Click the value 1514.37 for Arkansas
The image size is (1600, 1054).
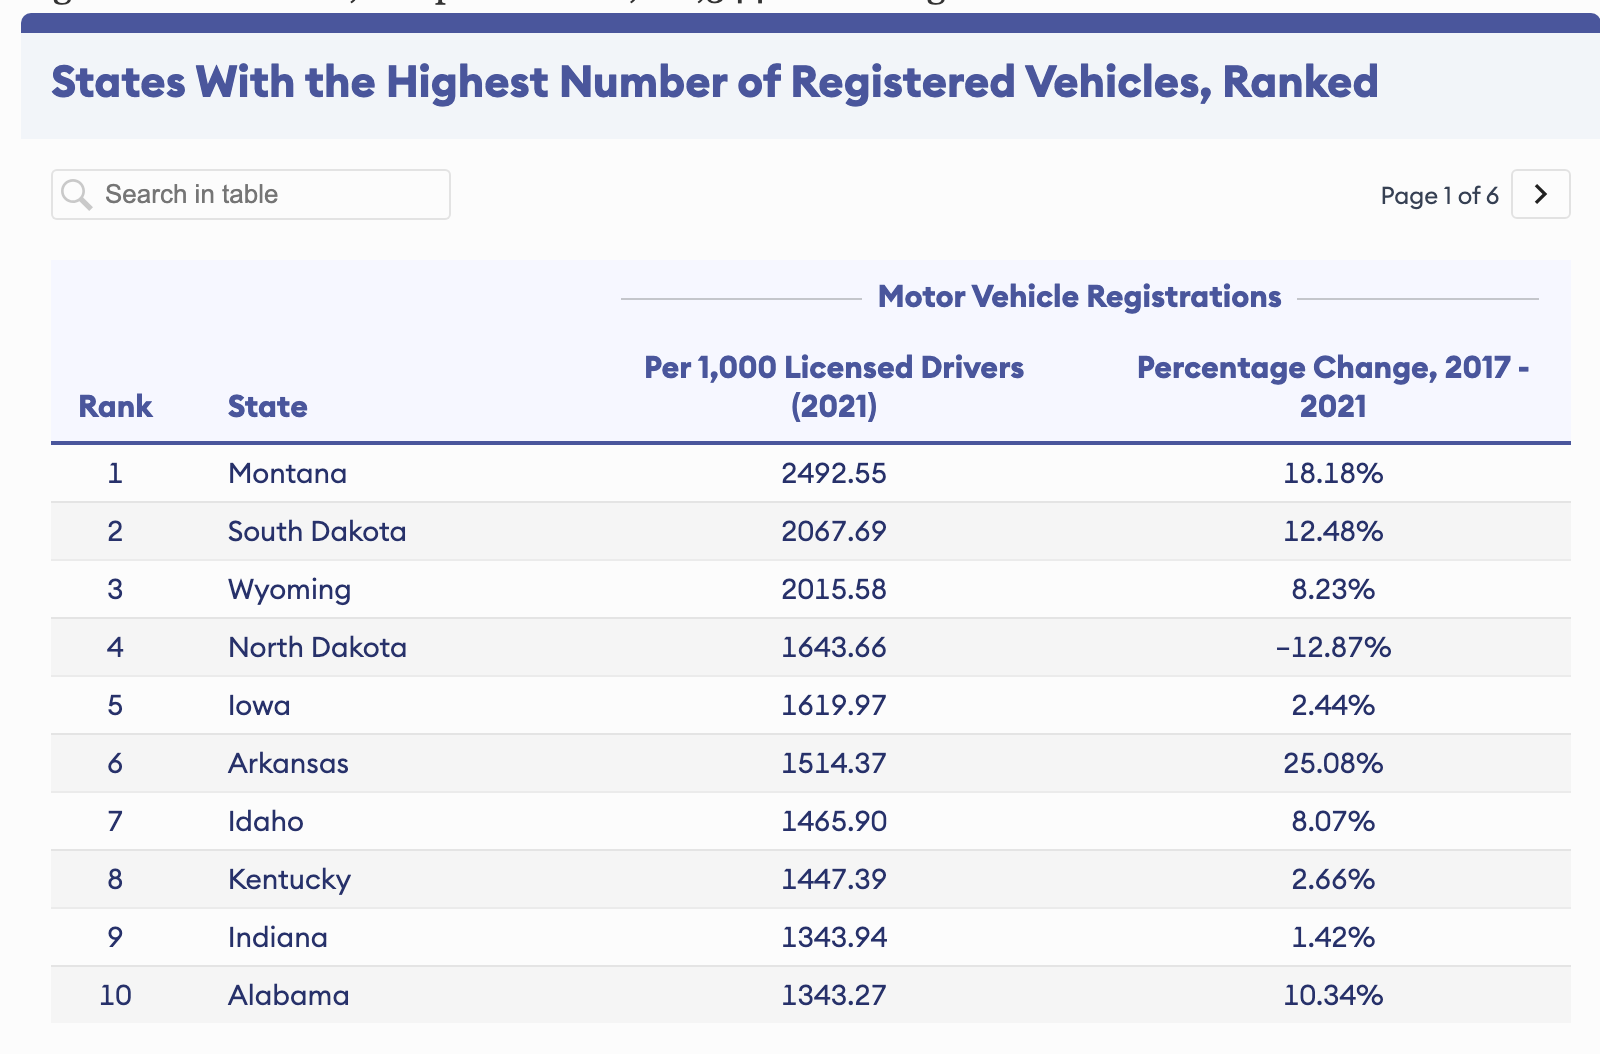pos(834,763)
